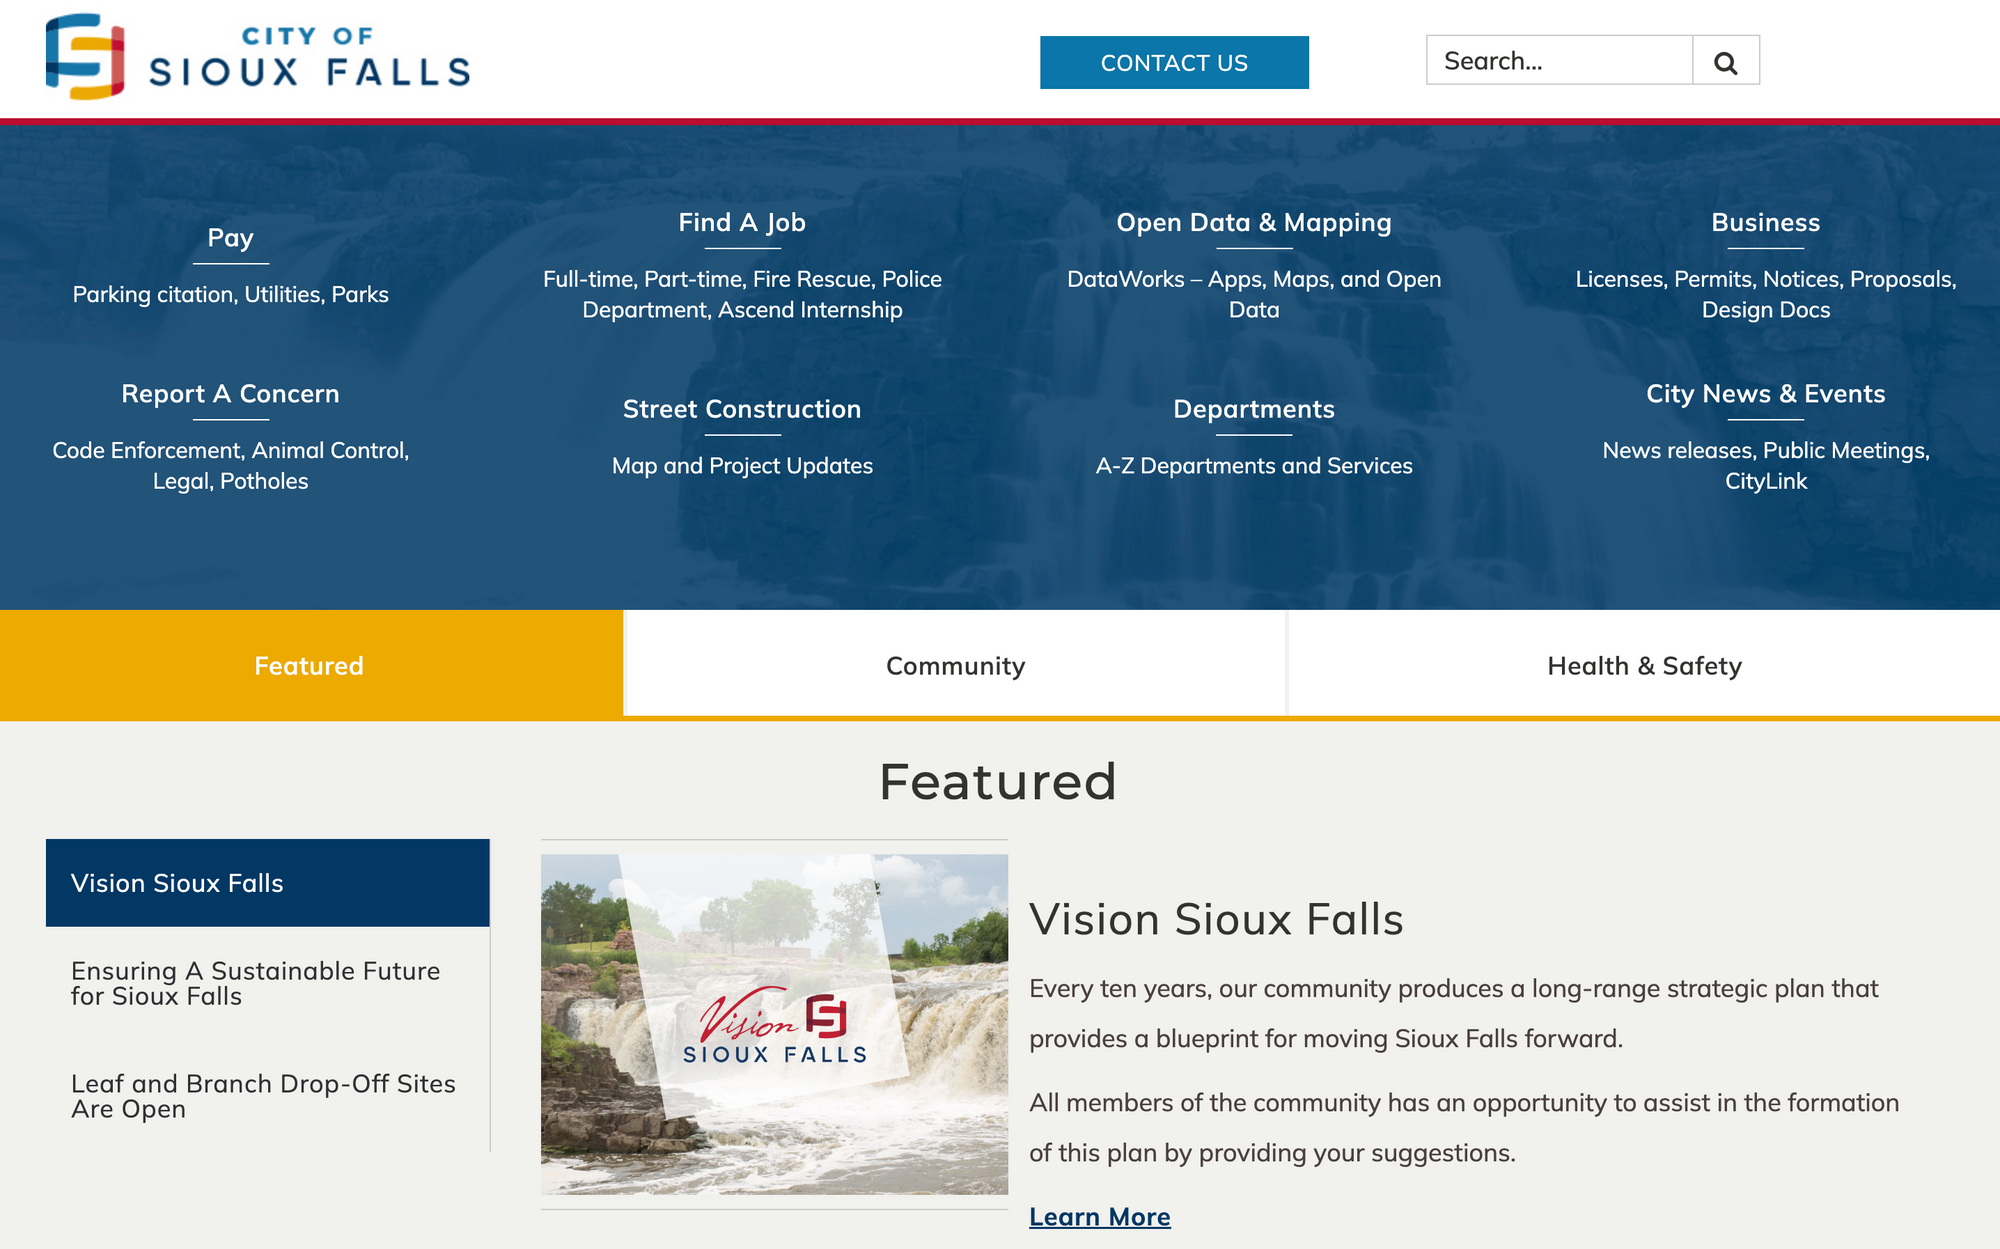This screenshot has width=2000, height=1249.
Task: Toggle the Community section view
Action: click(955, 665)
